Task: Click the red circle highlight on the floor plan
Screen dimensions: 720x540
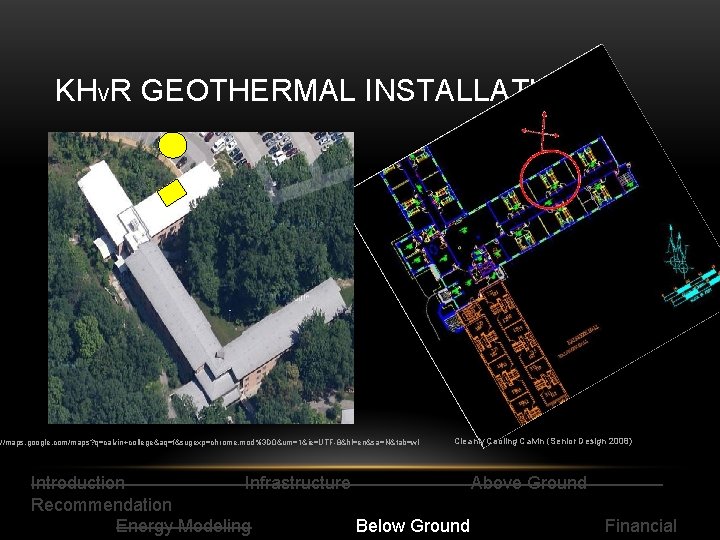Action: (x=551, y=179)
